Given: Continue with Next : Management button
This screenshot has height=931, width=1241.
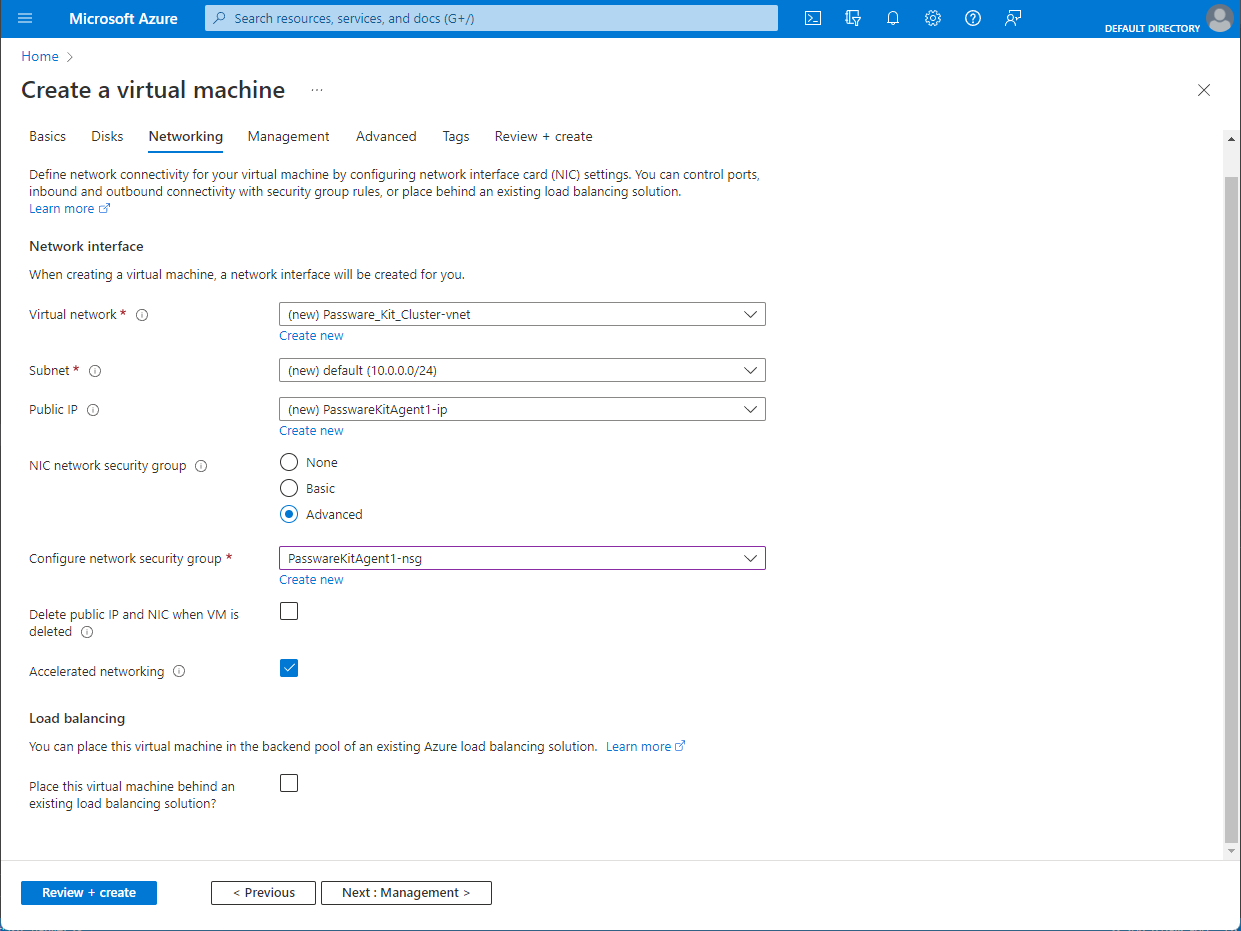Looking at the screenshot, I should pyautogui.click(x=406, y=893).
